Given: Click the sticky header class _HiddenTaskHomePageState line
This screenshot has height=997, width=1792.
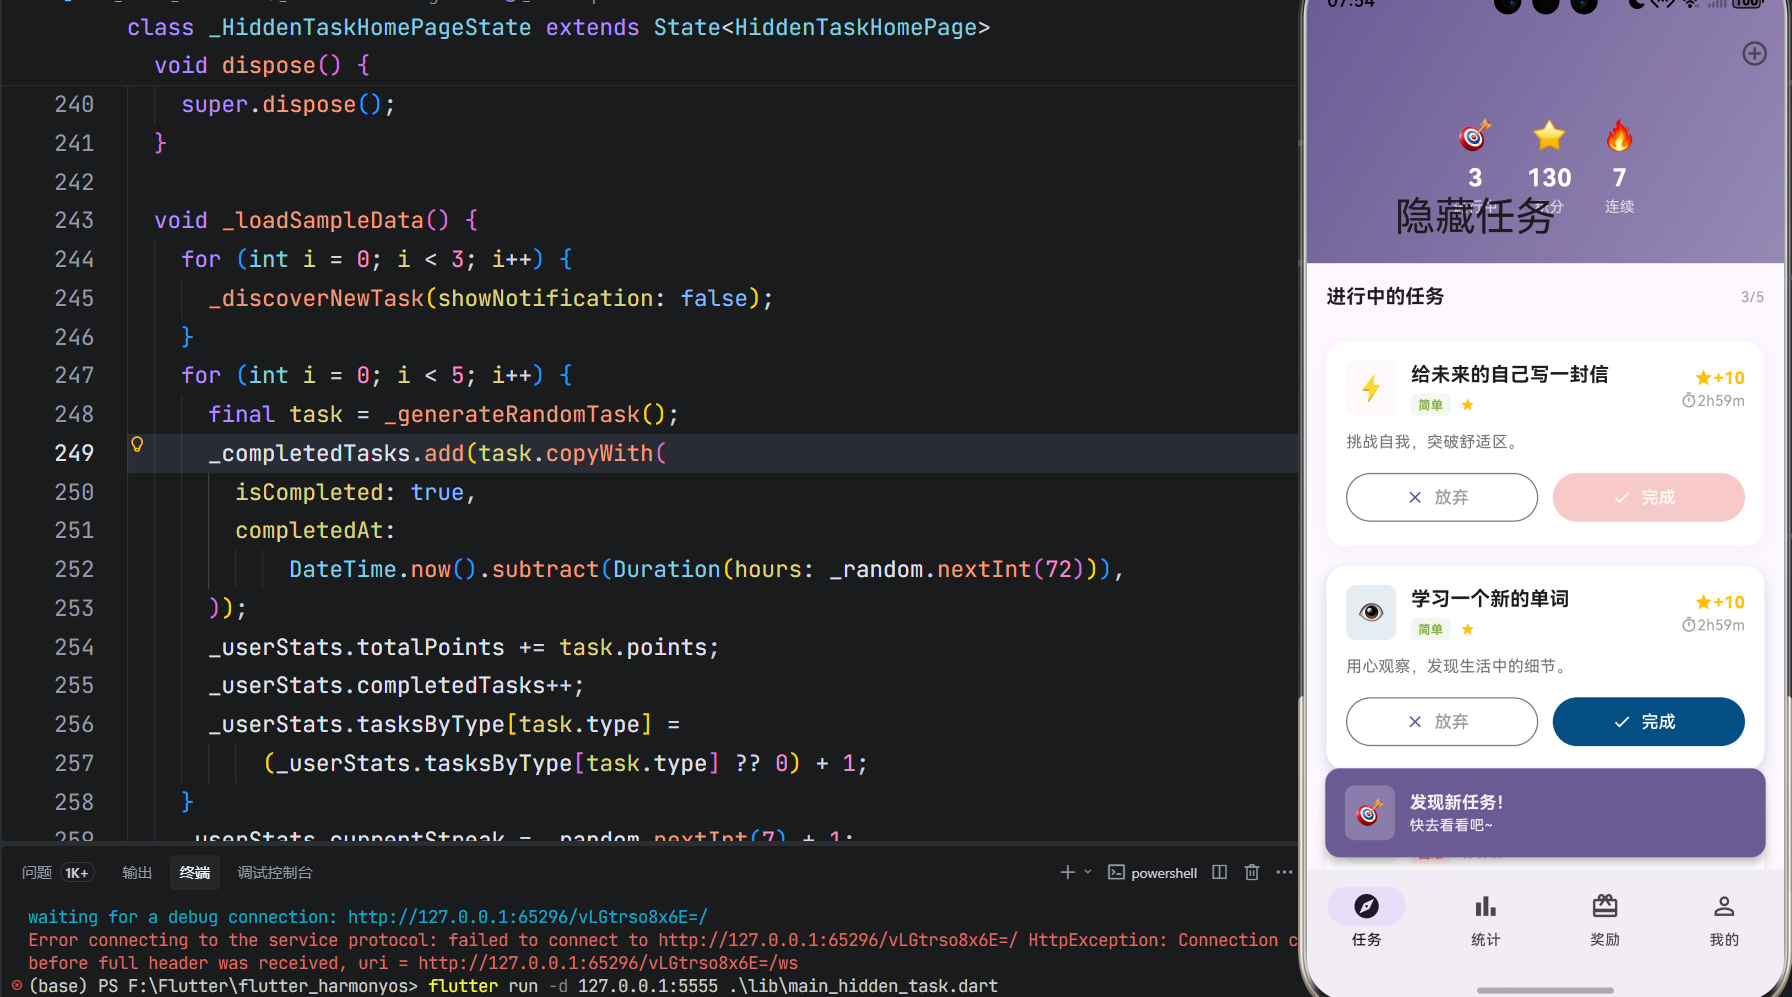Looking at the screenshot, I should pos(558,27).
